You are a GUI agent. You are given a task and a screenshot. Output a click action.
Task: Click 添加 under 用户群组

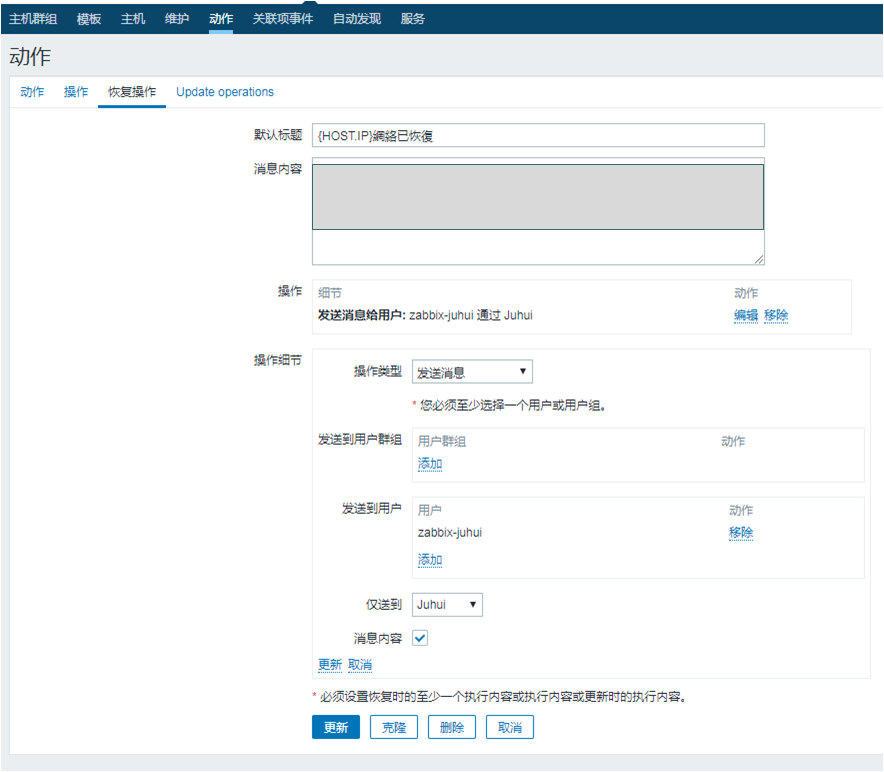point(430,464)
